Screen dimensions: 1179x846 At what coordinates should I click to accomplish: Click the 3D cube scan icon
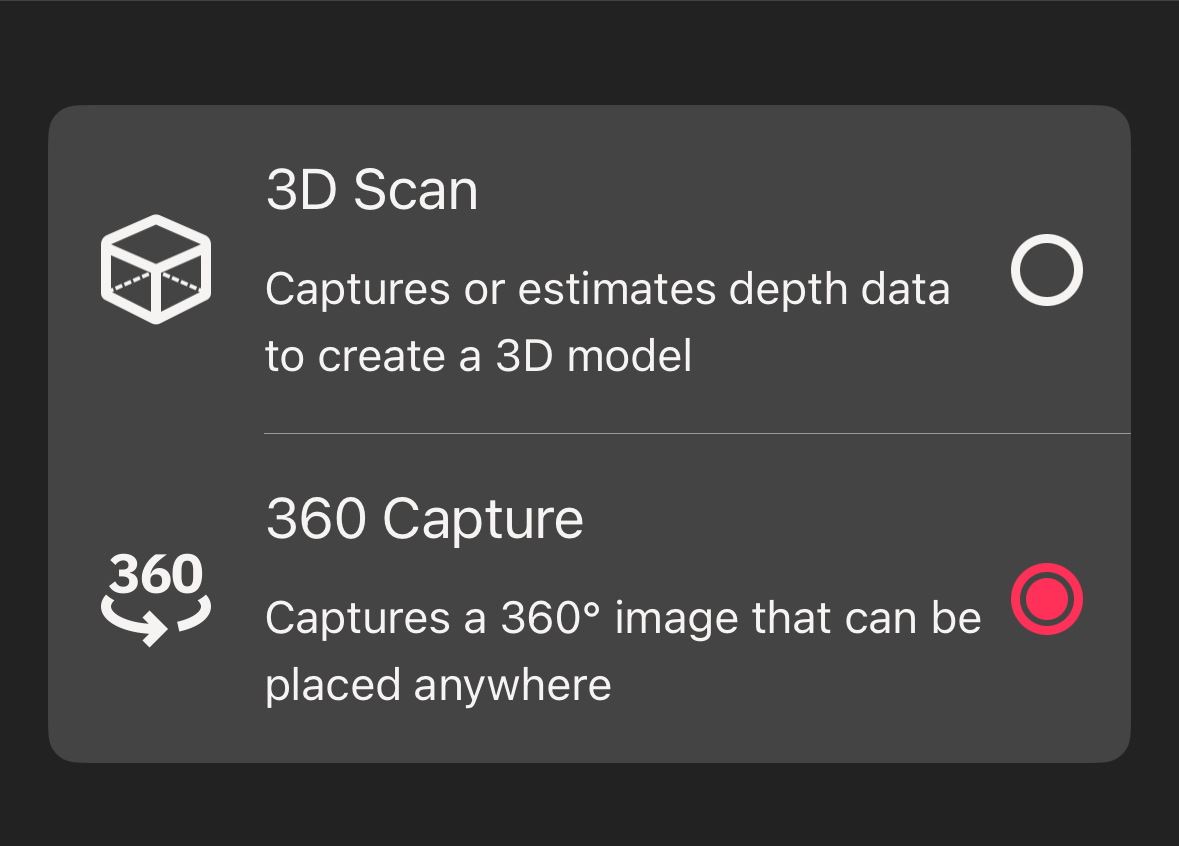click(x=156, y=269)
